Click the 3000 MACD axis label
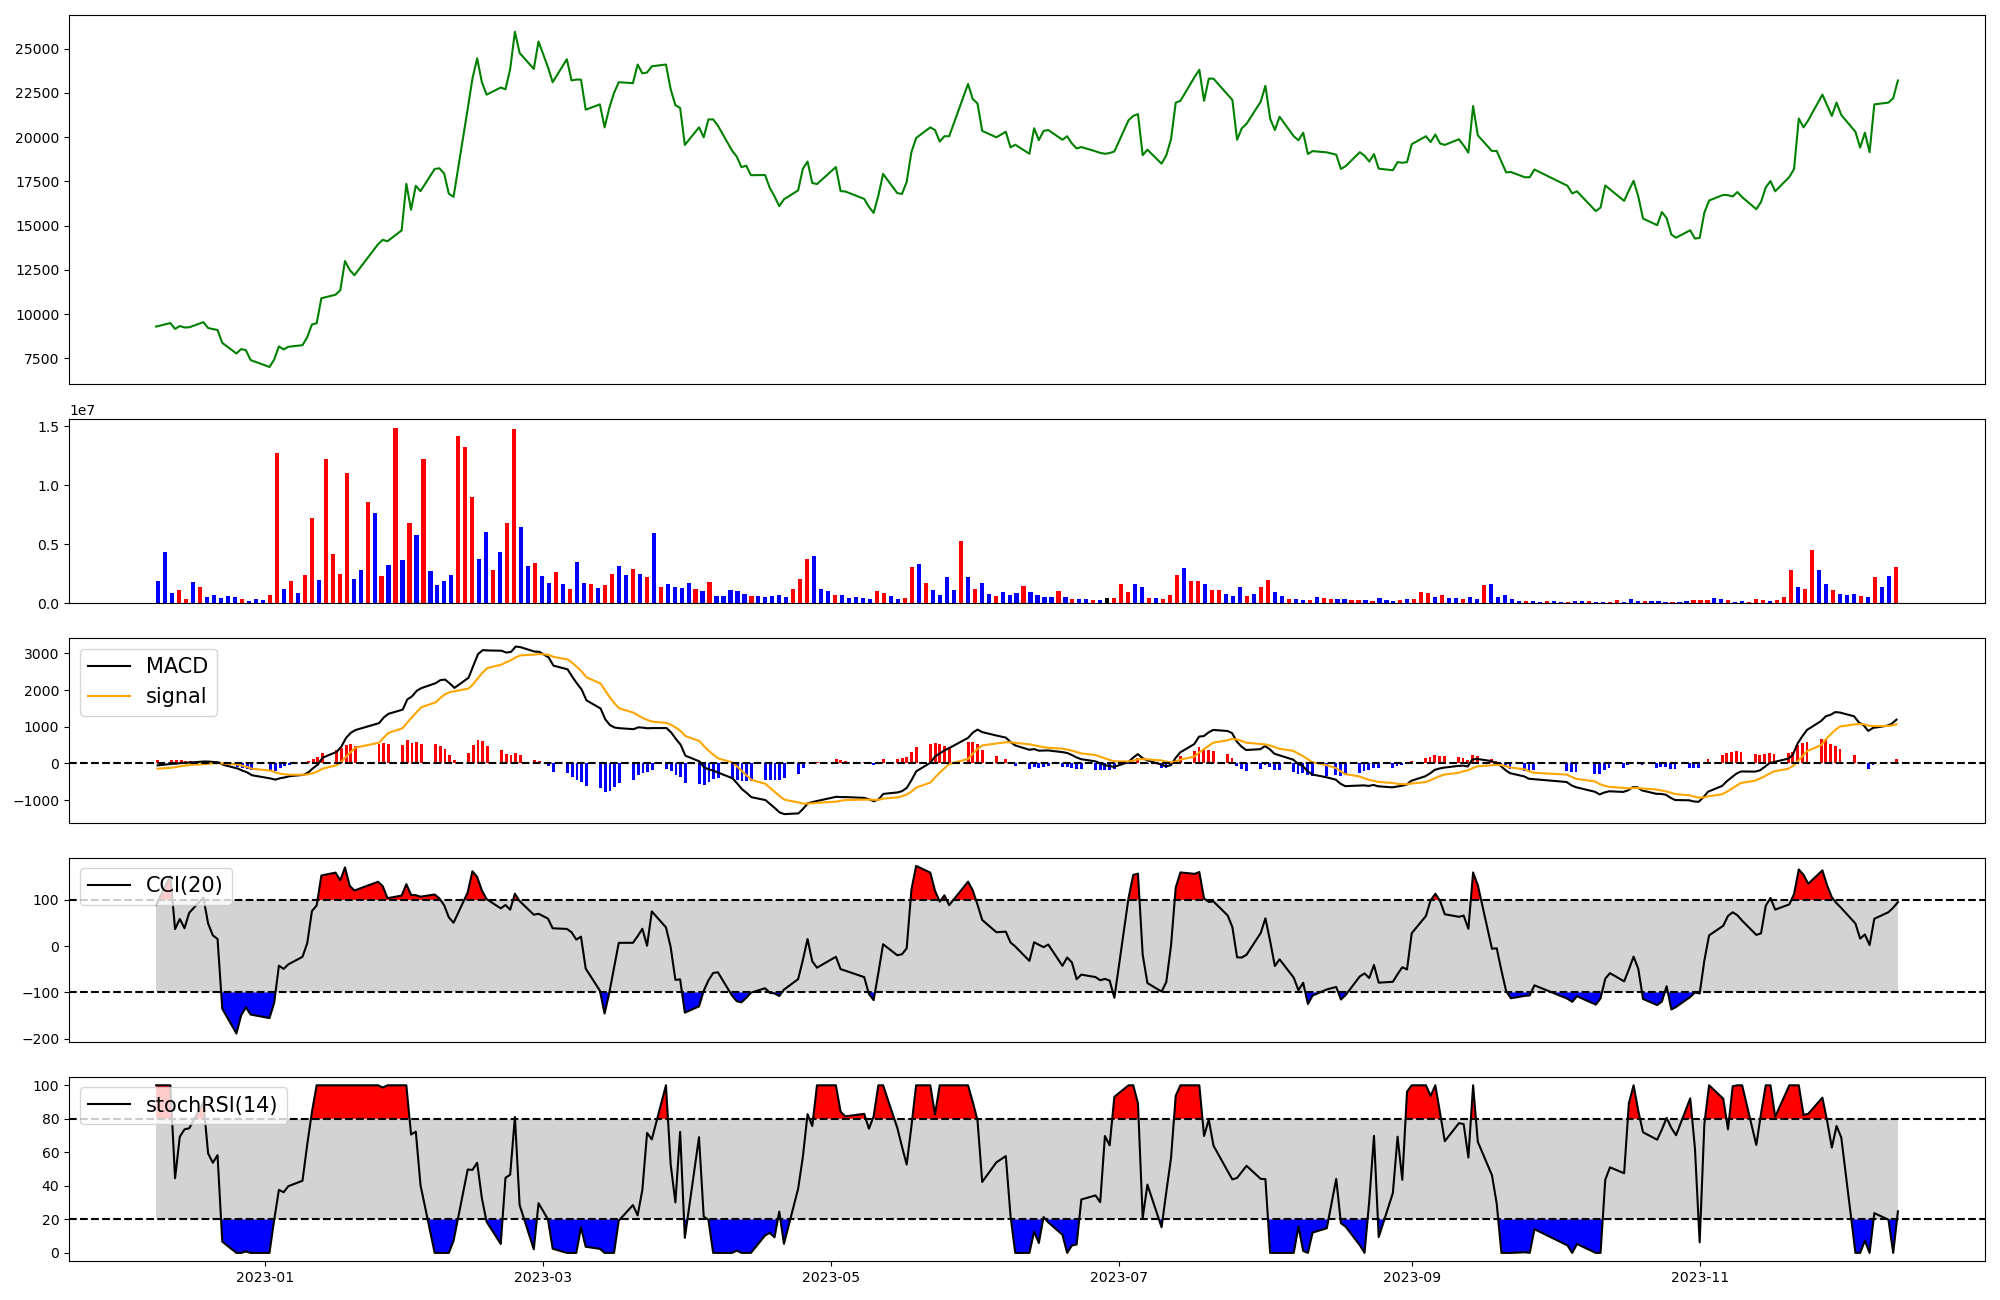 41,654
